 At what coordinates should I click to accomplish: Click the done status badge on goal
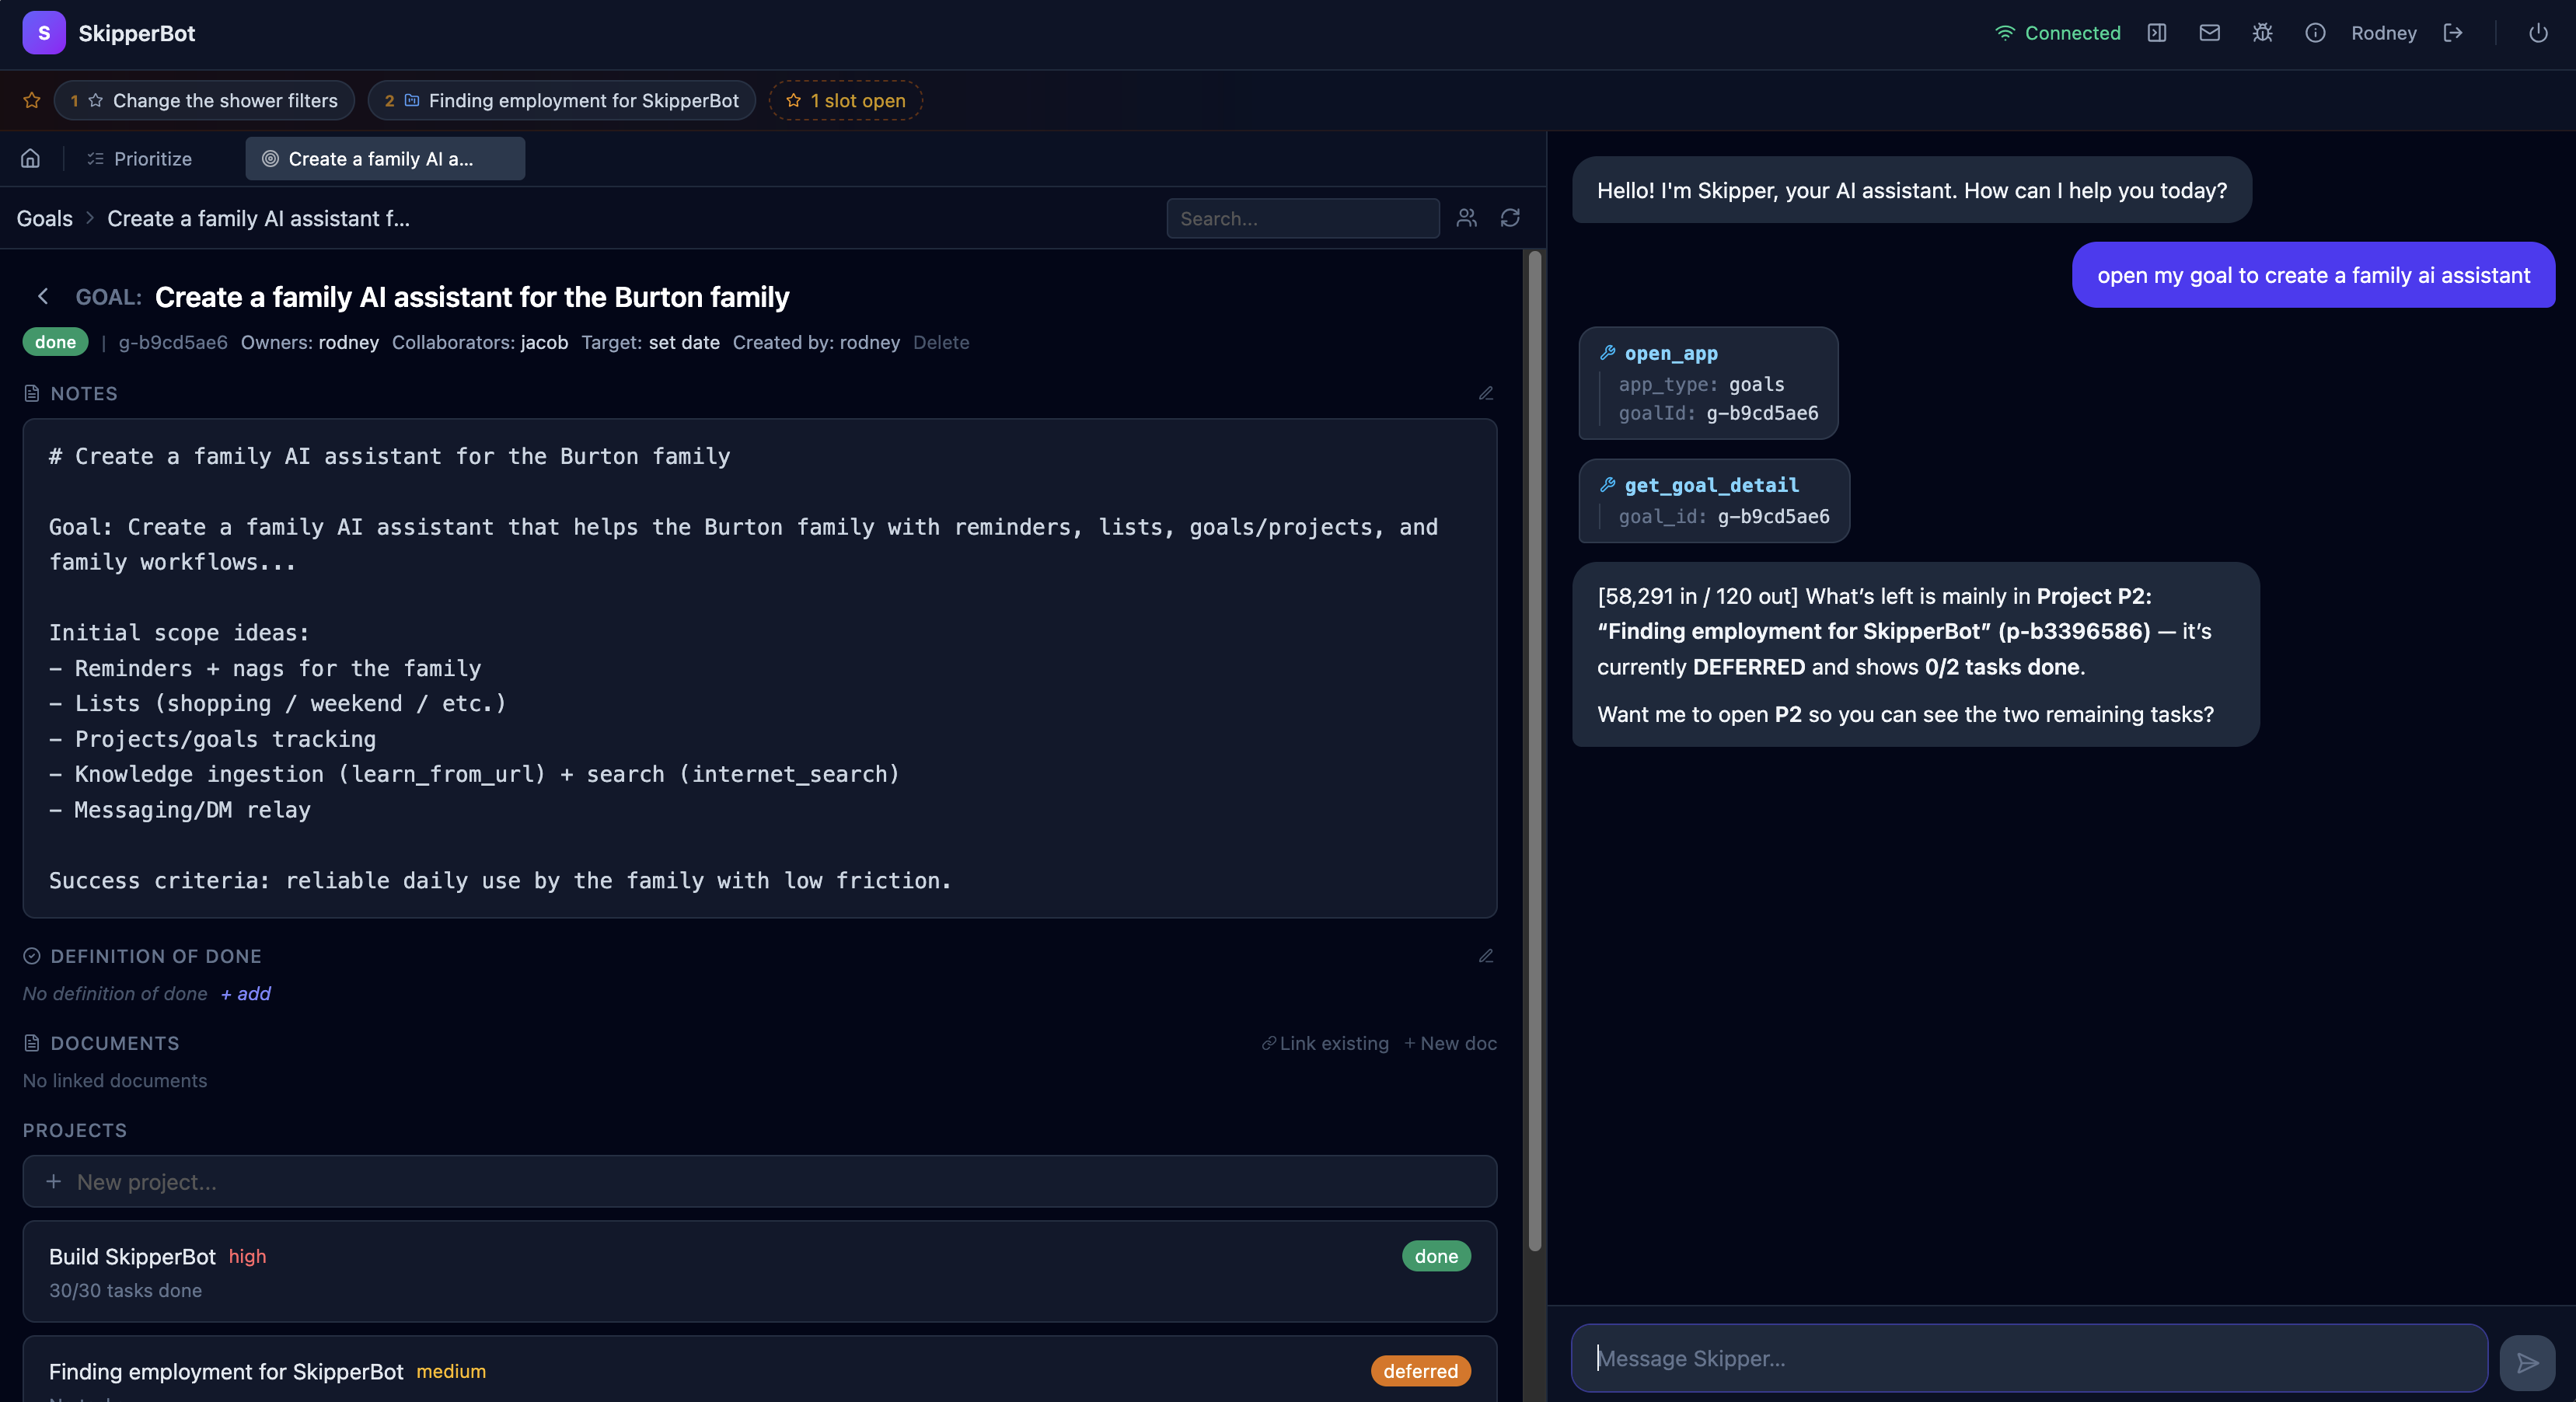pyautogui.click(x=55, y=342)
